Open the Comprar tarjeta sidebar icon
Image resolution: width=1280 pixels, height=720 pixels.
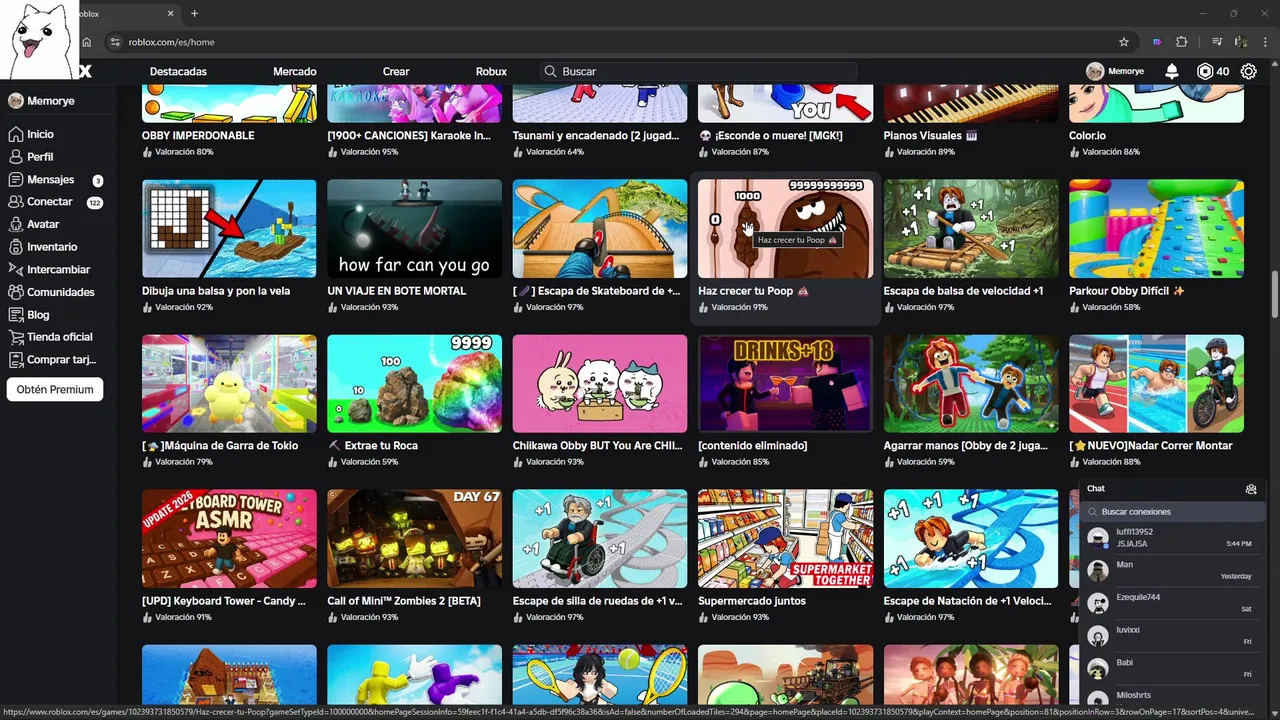coord(15,360)
